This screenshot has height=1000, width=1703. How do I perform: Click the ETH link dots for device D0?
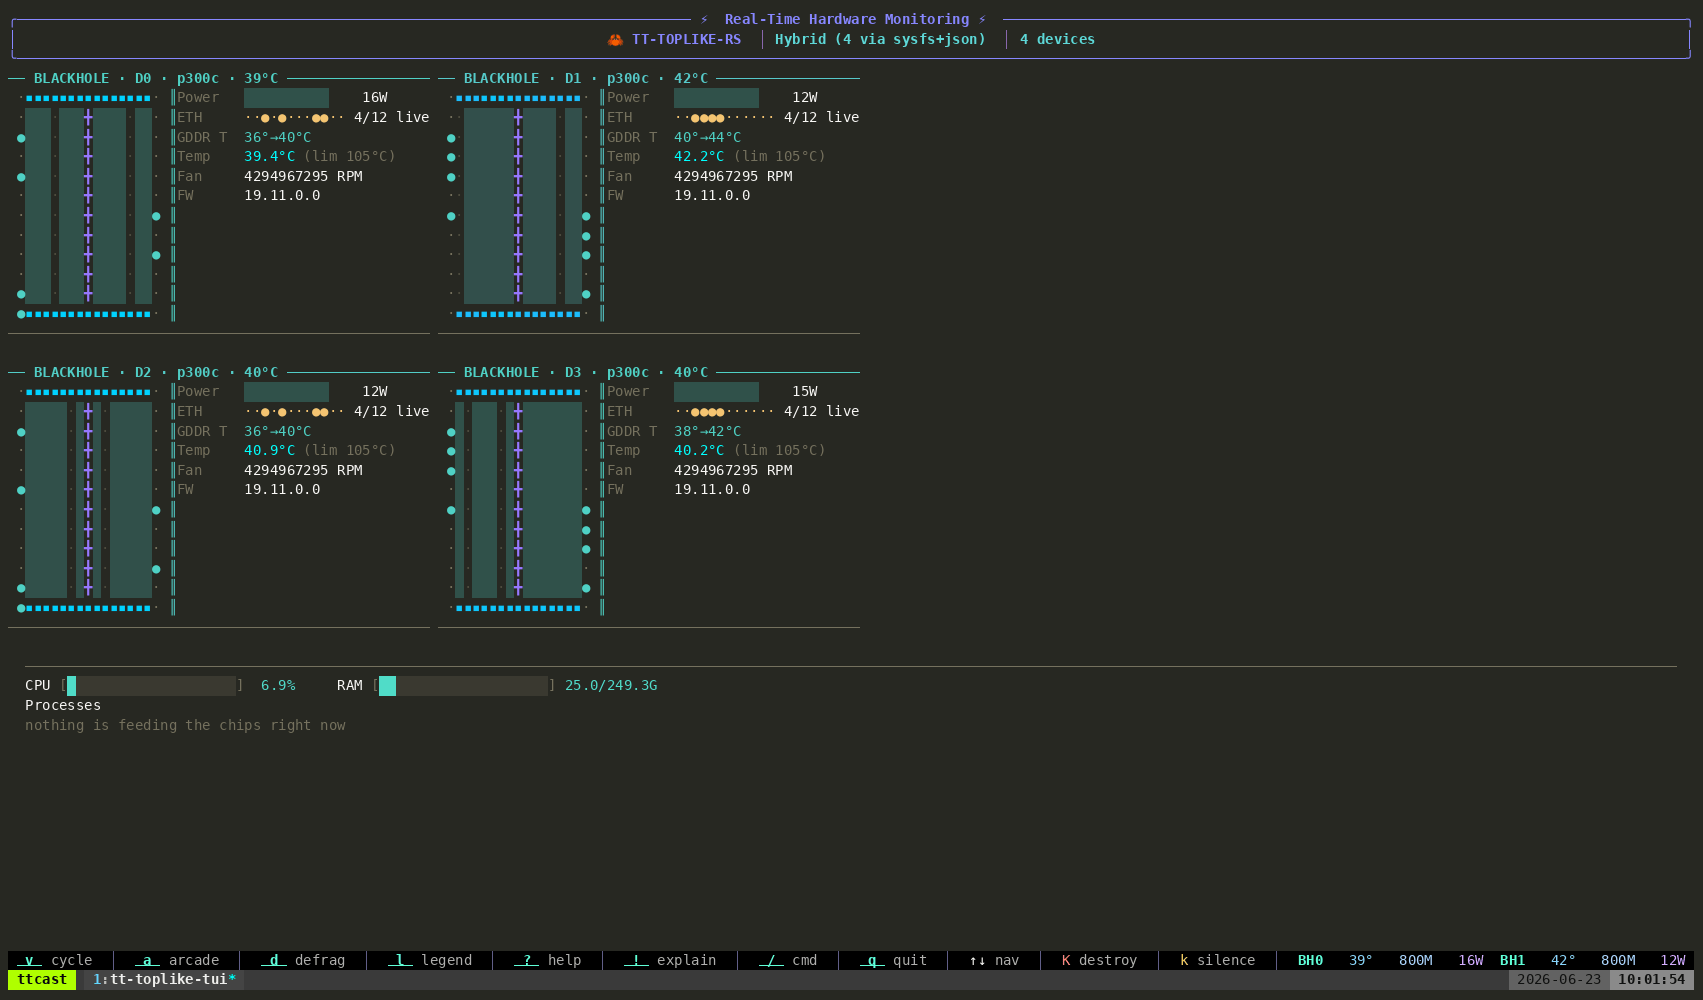point(295,118)
